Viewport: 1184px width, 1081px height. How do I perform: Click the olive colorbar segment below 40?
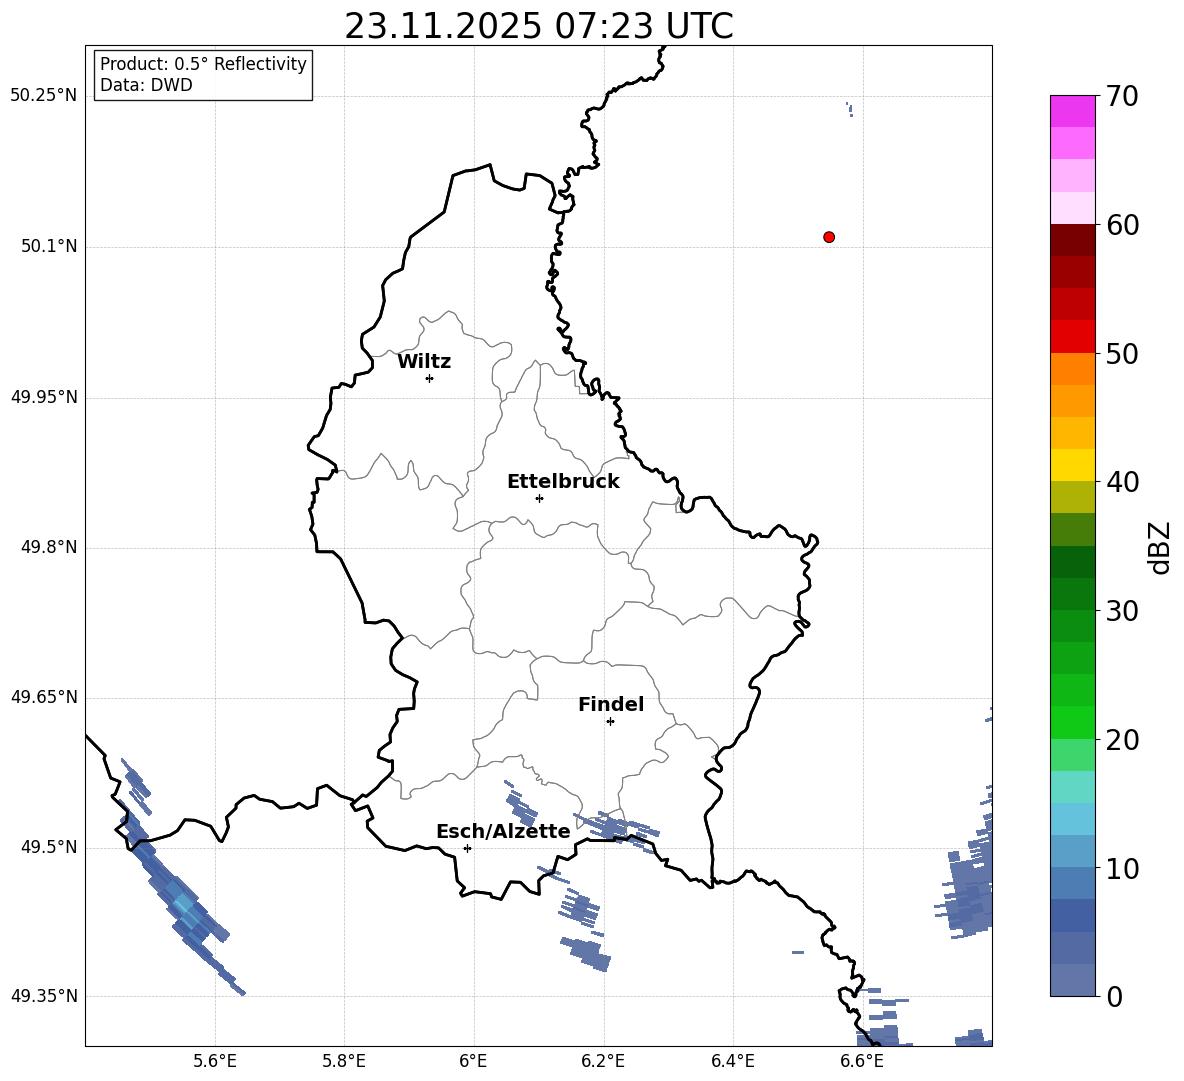[x=1072, y=497]
